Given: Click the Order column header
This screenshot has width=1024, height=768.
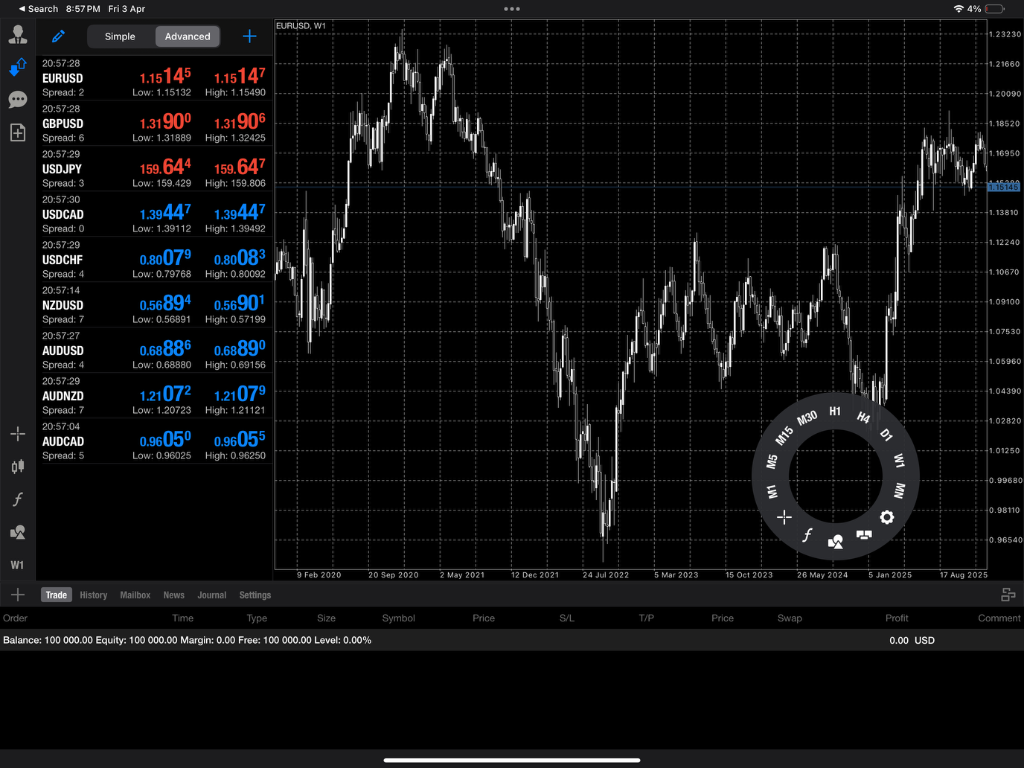Looking at the screenshot, I should click(x=15, y=618).
